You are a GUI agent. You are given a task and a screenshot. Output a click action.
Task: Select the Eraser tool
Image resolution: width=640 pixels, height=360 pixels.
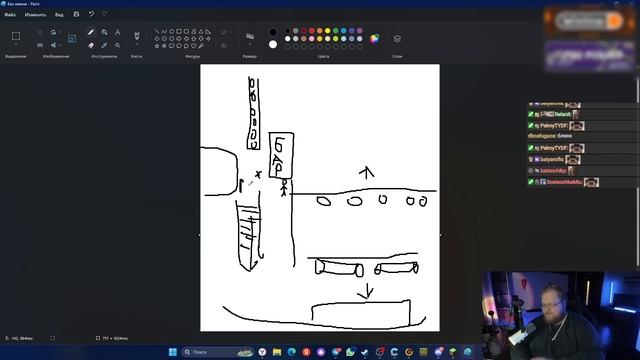point(91,45)
